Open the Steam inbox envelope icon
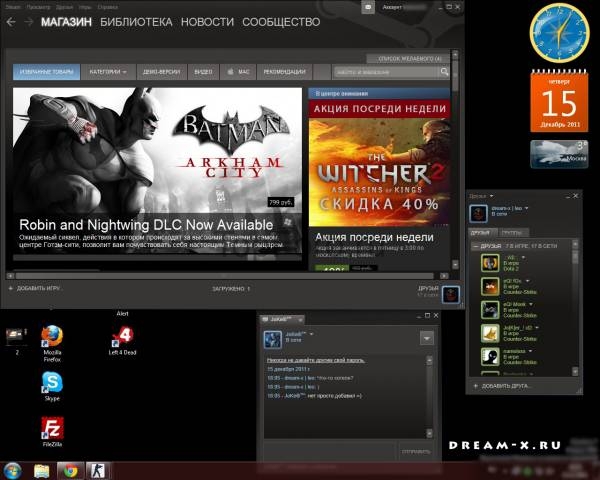This screenshot has height=480, width=600. pyautogui.click(x=368, y=7)
